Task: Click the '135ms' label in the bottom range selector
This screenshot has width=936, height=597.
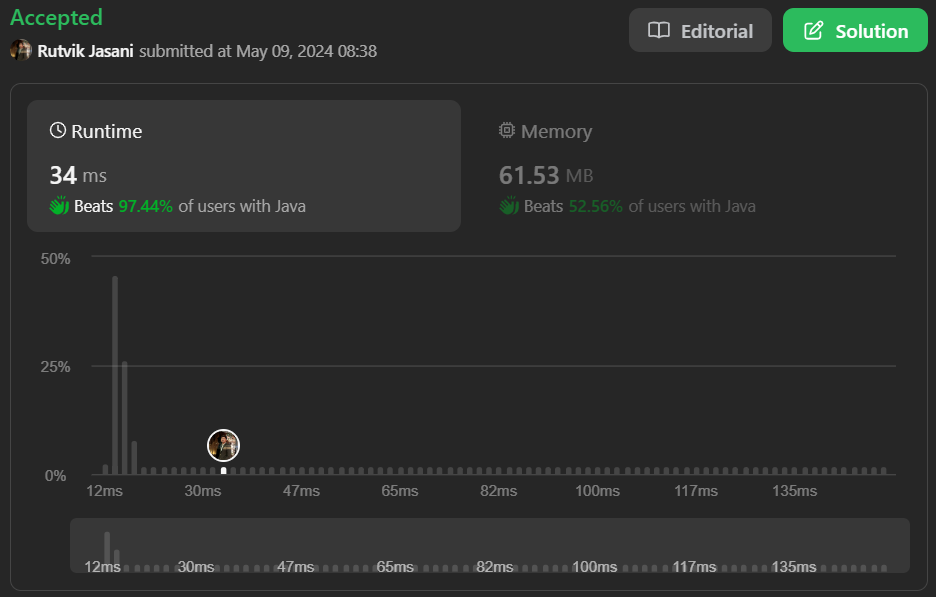Action: point(794,567)
